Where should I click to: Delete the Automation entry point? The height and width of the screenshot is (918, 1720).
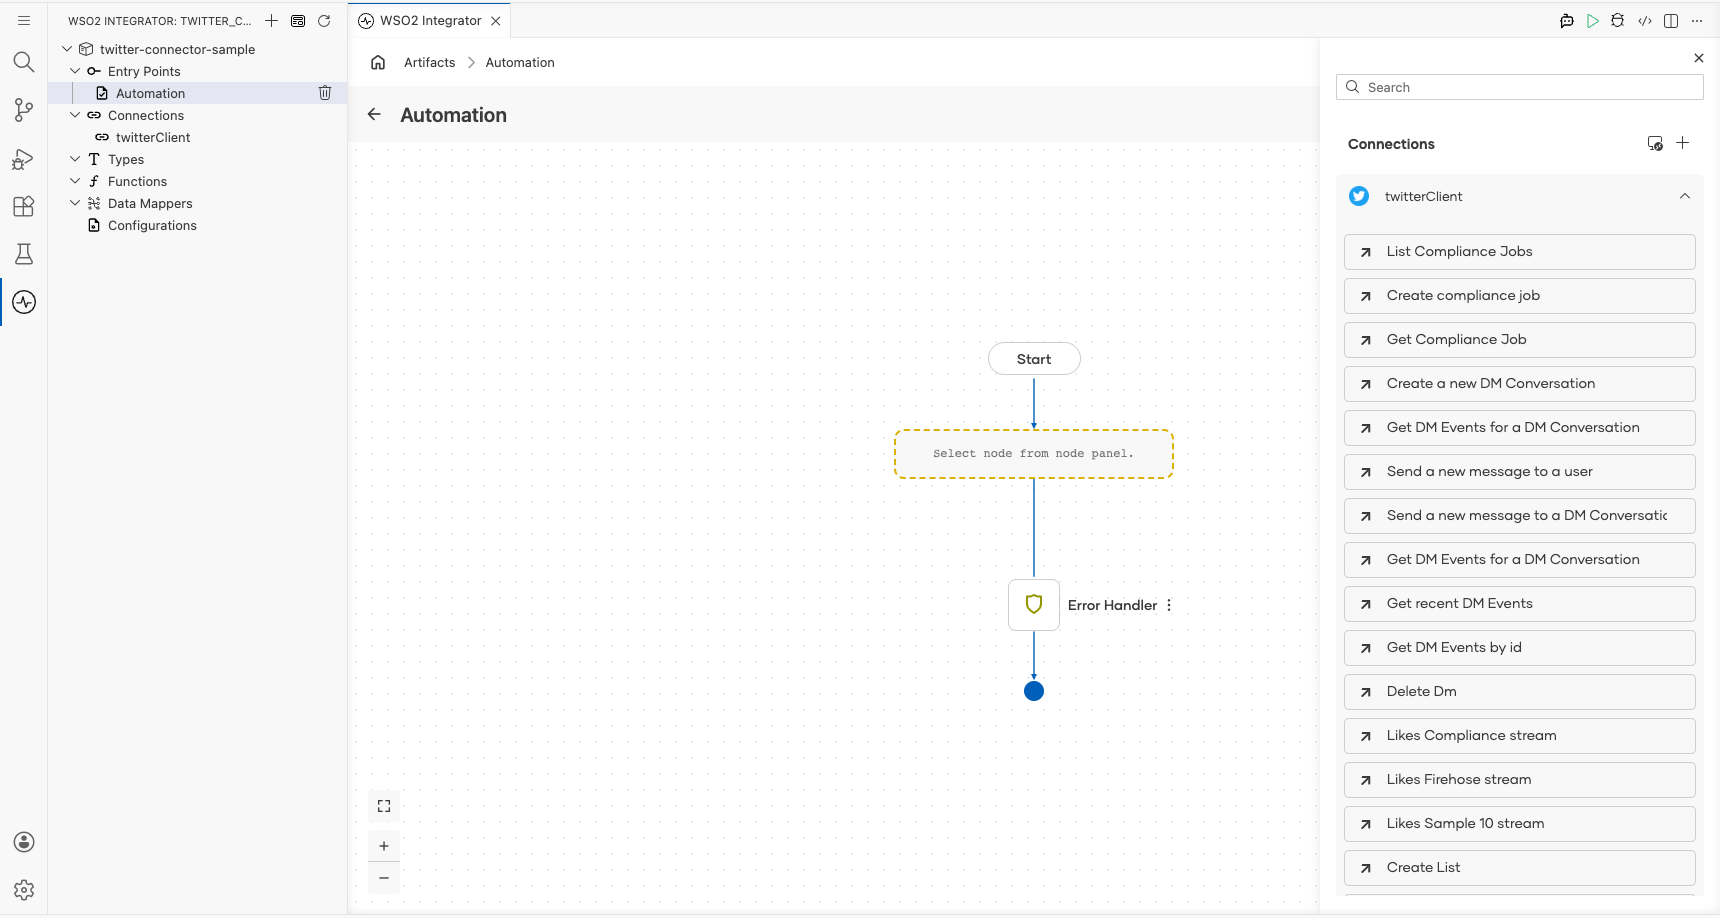click(325, 93)
